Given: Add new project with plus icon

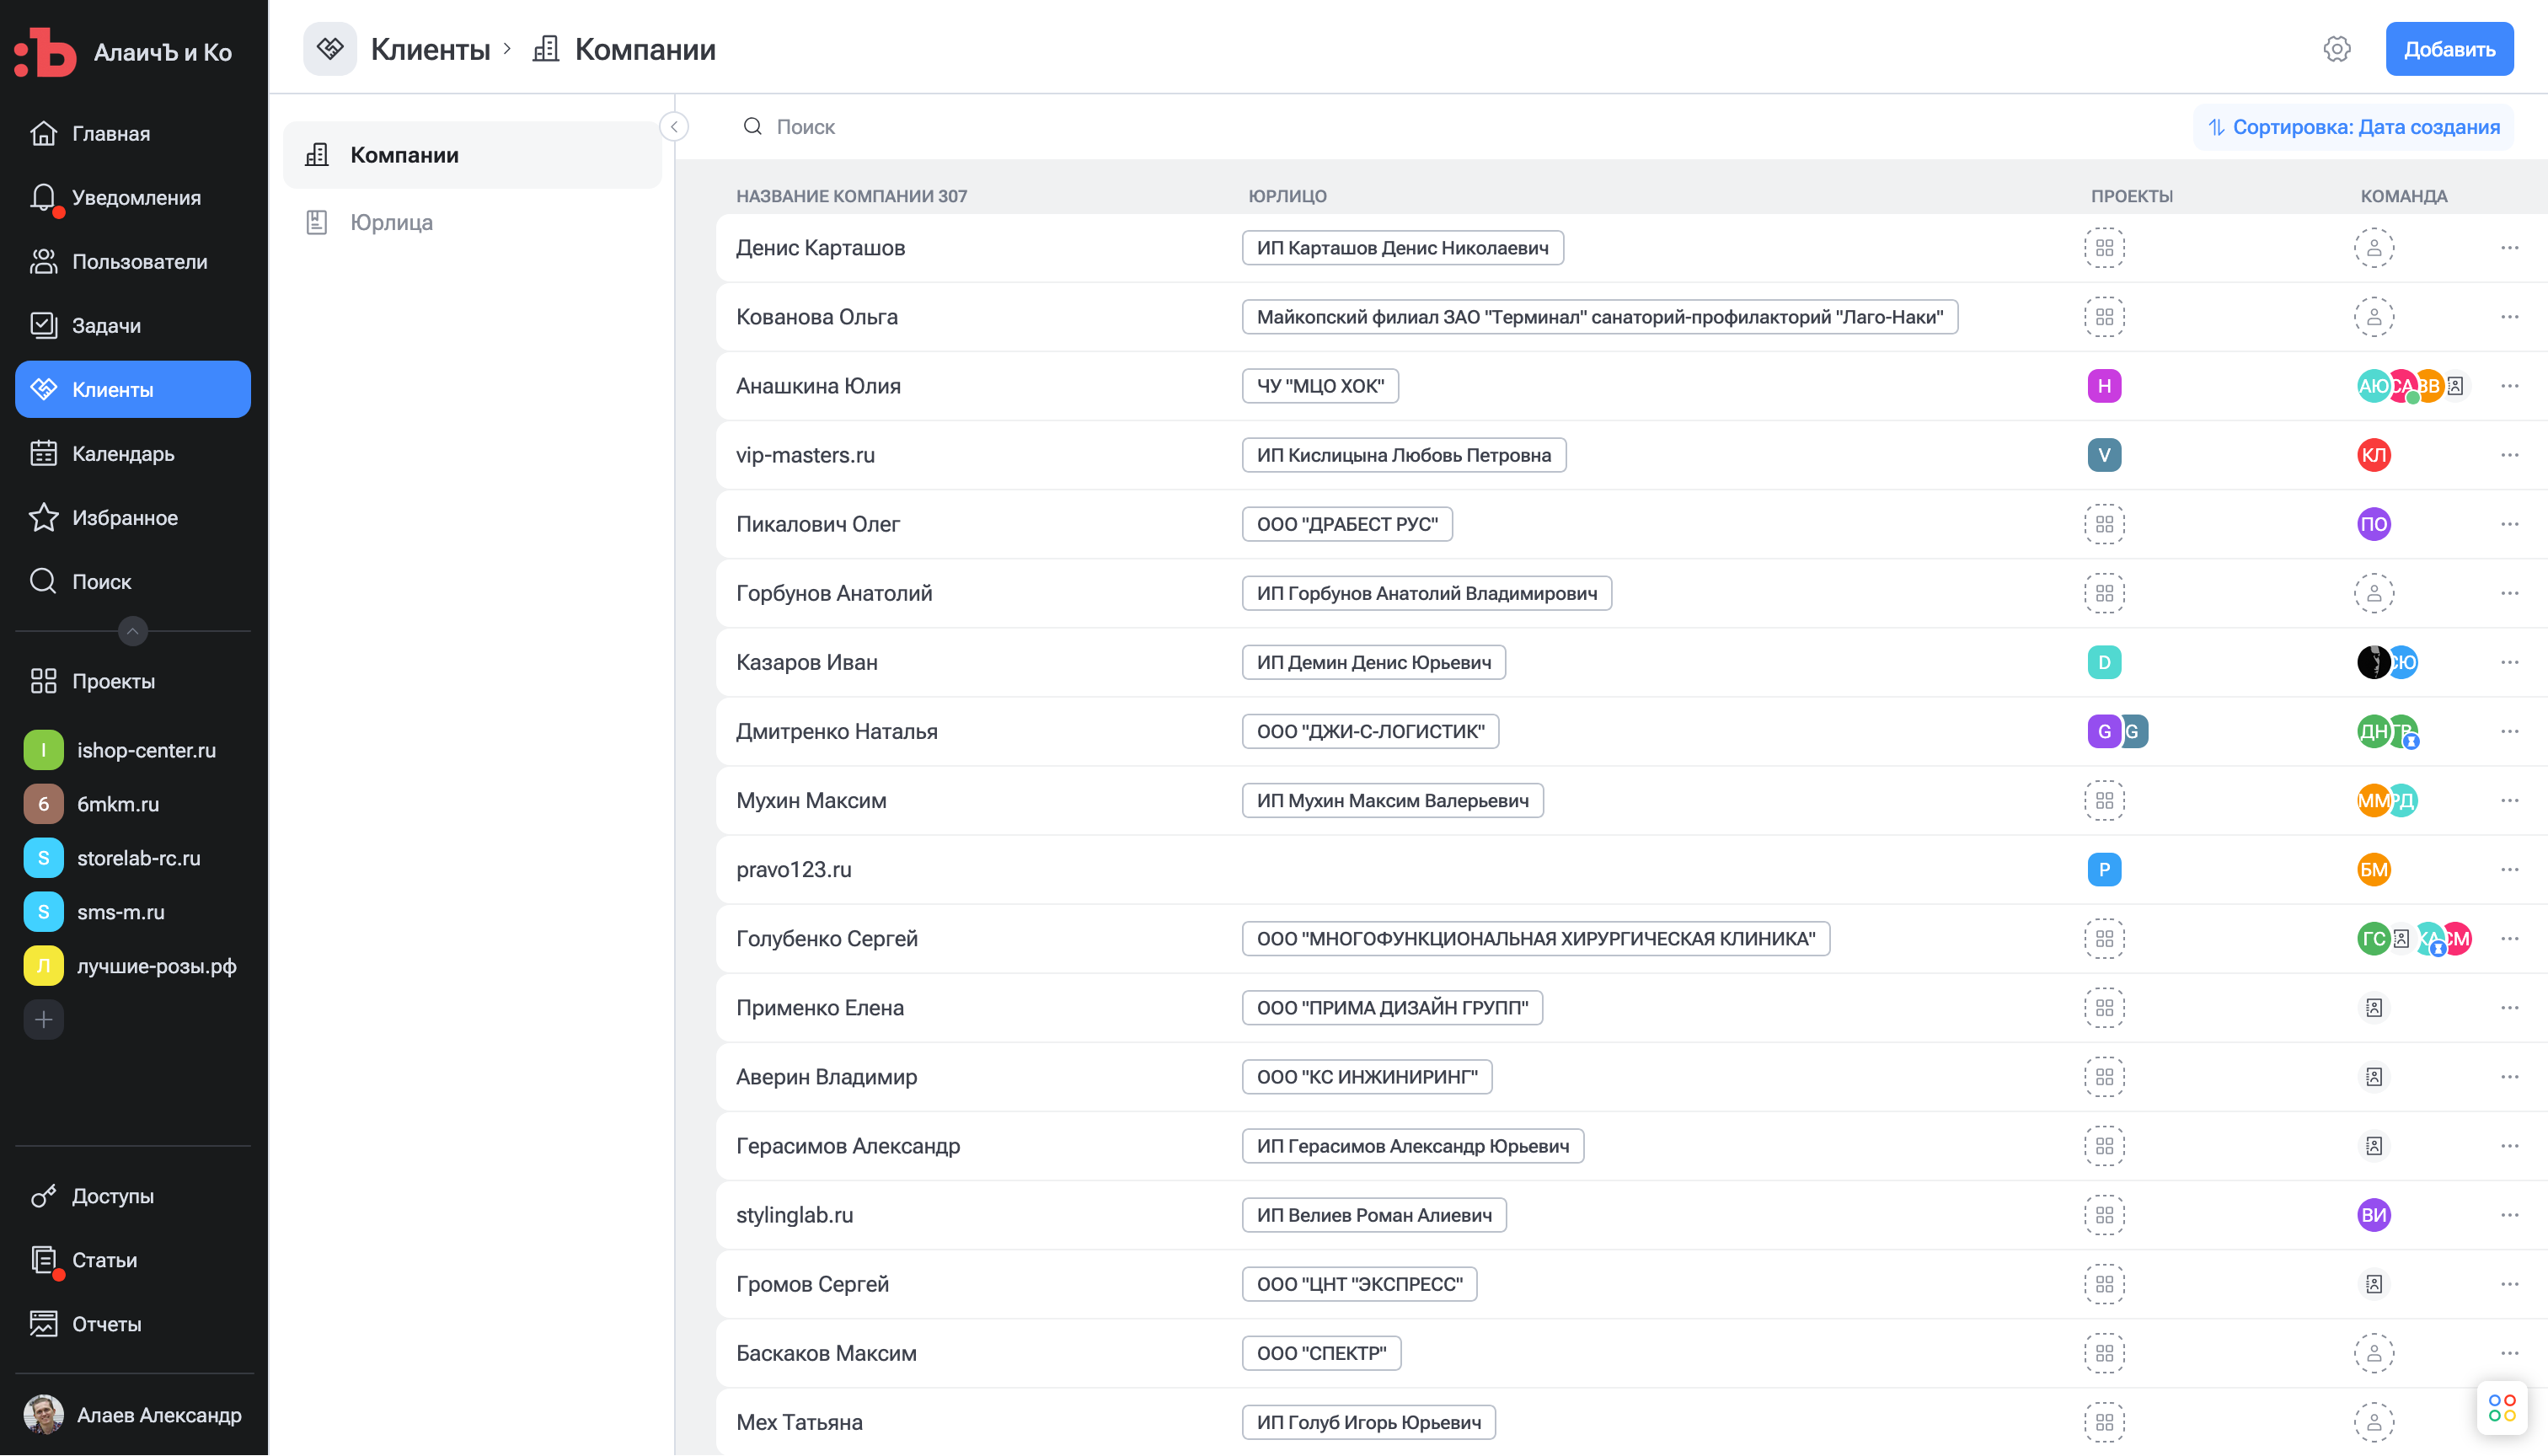Looking at the screenshot, I should (43, 1020).
